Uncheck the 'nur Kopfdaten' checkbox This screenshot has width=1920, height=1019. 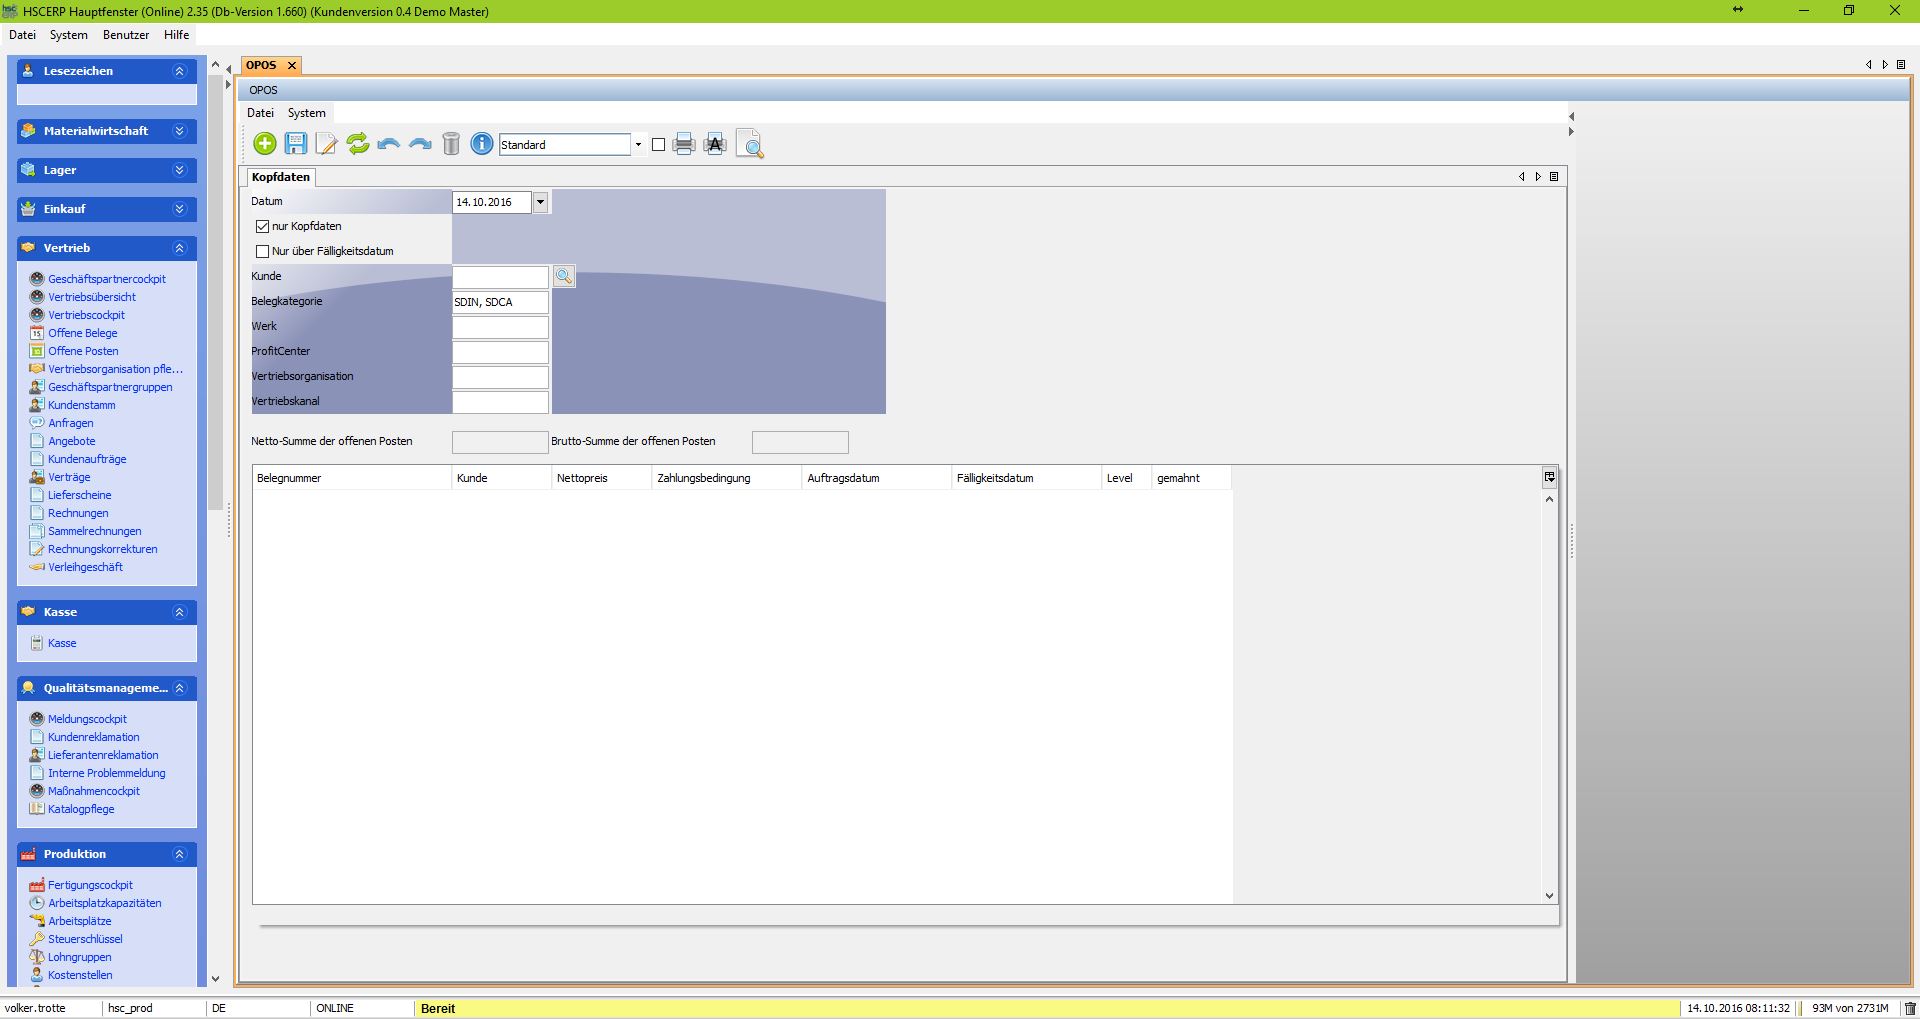click(x=263, y=226)
